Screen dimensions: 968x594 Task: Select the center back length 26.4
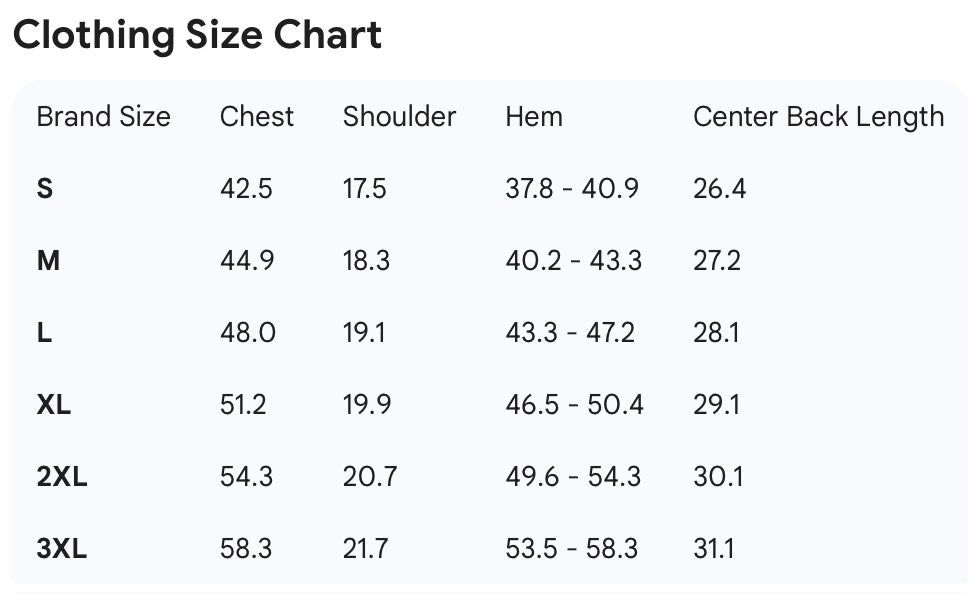[x=719, y=189]
